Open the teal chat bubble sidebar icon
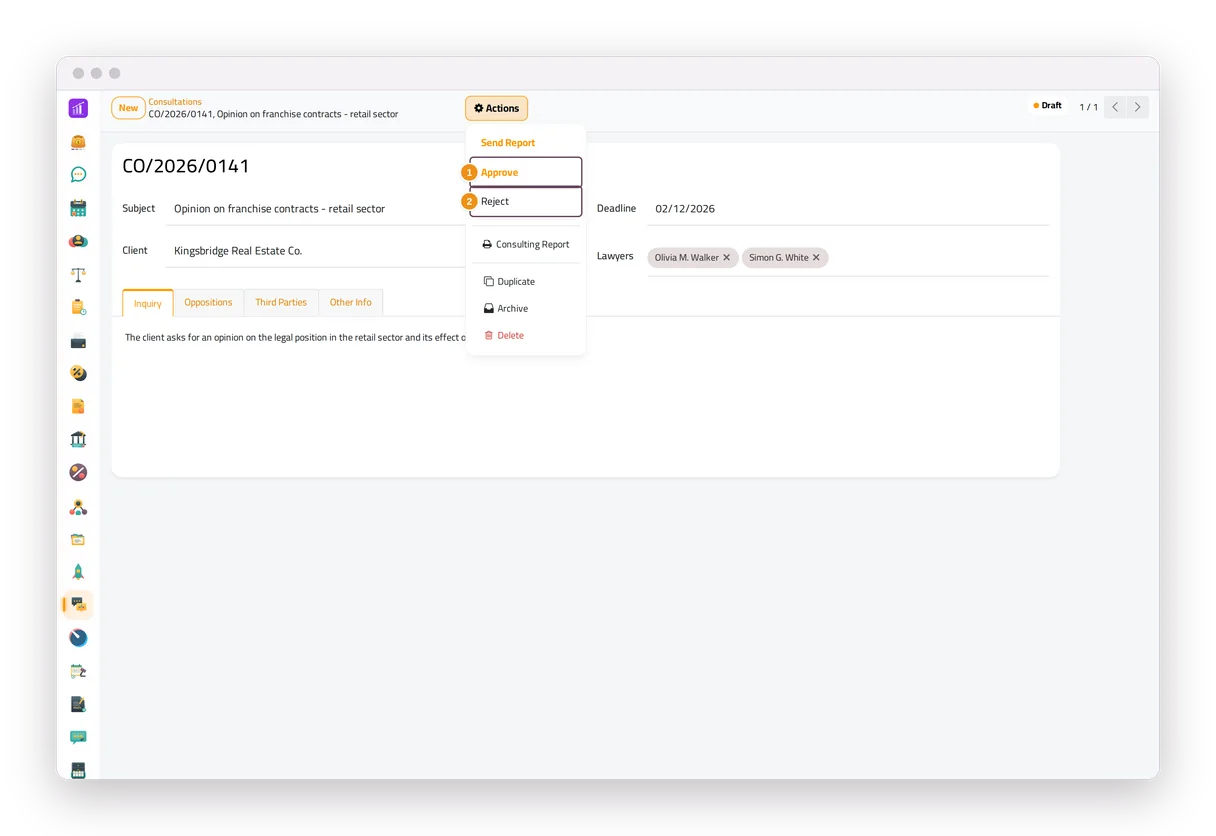The width and height of the screenshot is (1216, 836). (x=78, y=175)
